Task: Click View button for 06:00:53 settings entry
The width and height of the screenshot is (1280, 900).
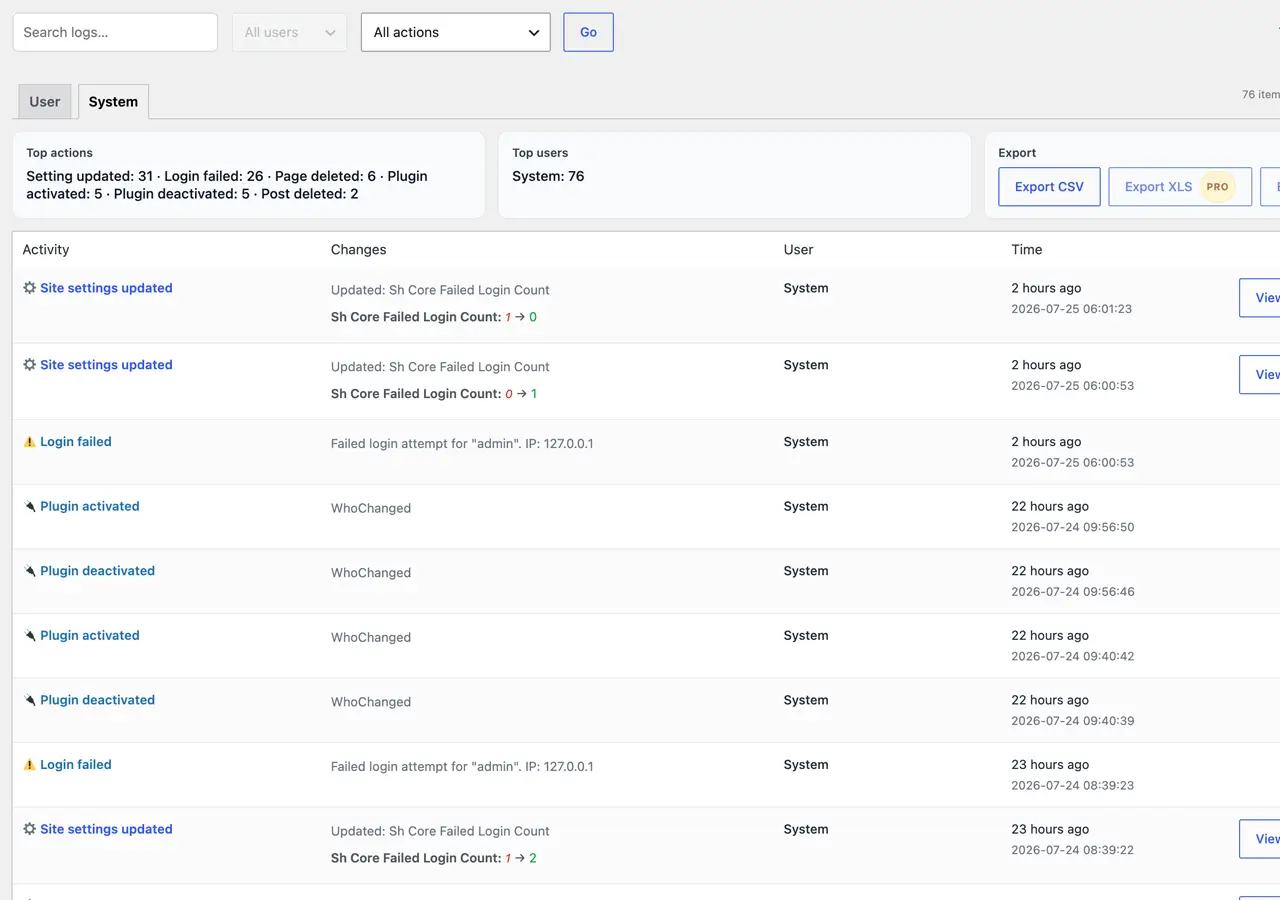Action: click(1261, 375)
